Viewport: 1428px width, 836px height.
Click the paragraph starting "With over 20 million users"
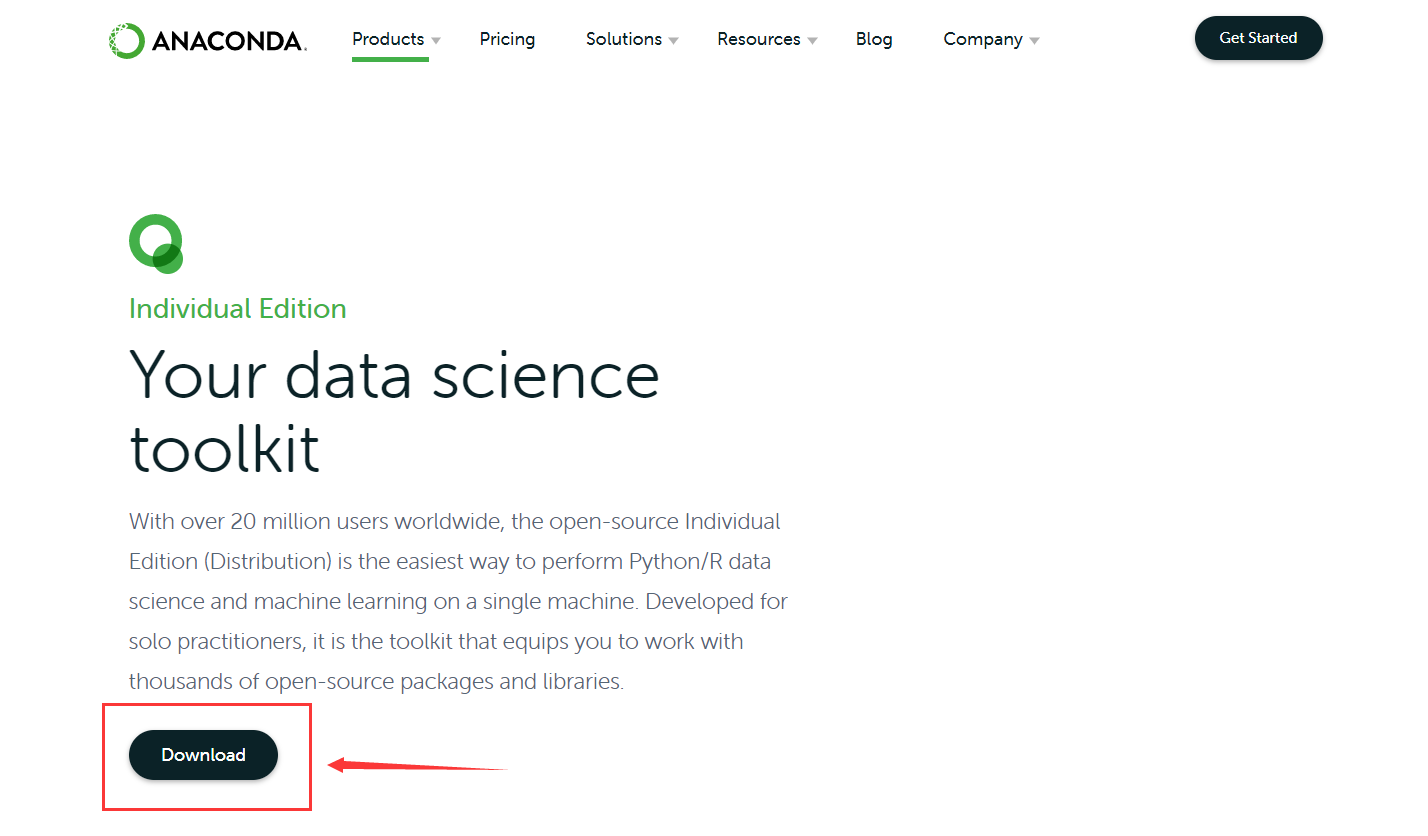(458, 601)
